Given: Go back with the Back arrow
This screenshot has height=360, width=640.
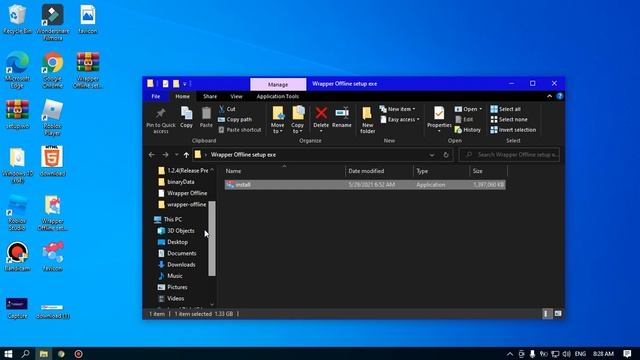Looking at the screenshot, I should (152, 155).
